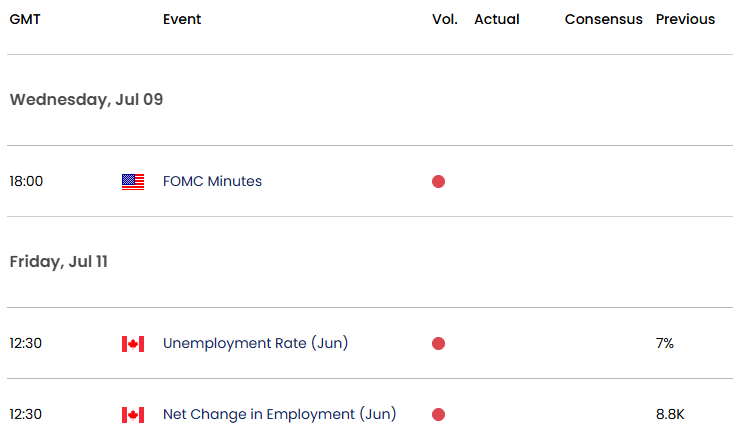Viewport: 733px width, 436px height.
Task: Open the Net Change in Employment (Jun) event
Action: [x=280, y=415]
